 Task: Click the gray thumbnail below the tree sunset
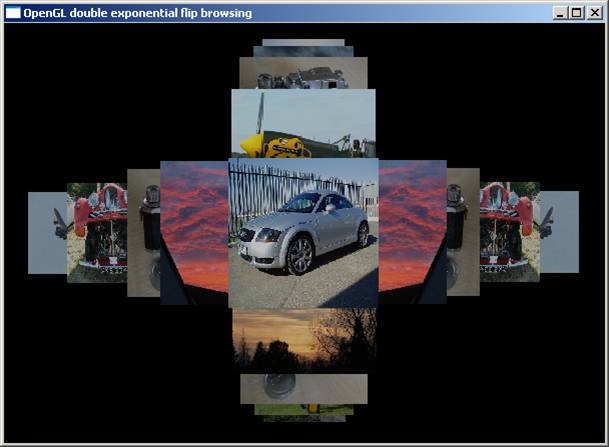click(x=303, y=387)
